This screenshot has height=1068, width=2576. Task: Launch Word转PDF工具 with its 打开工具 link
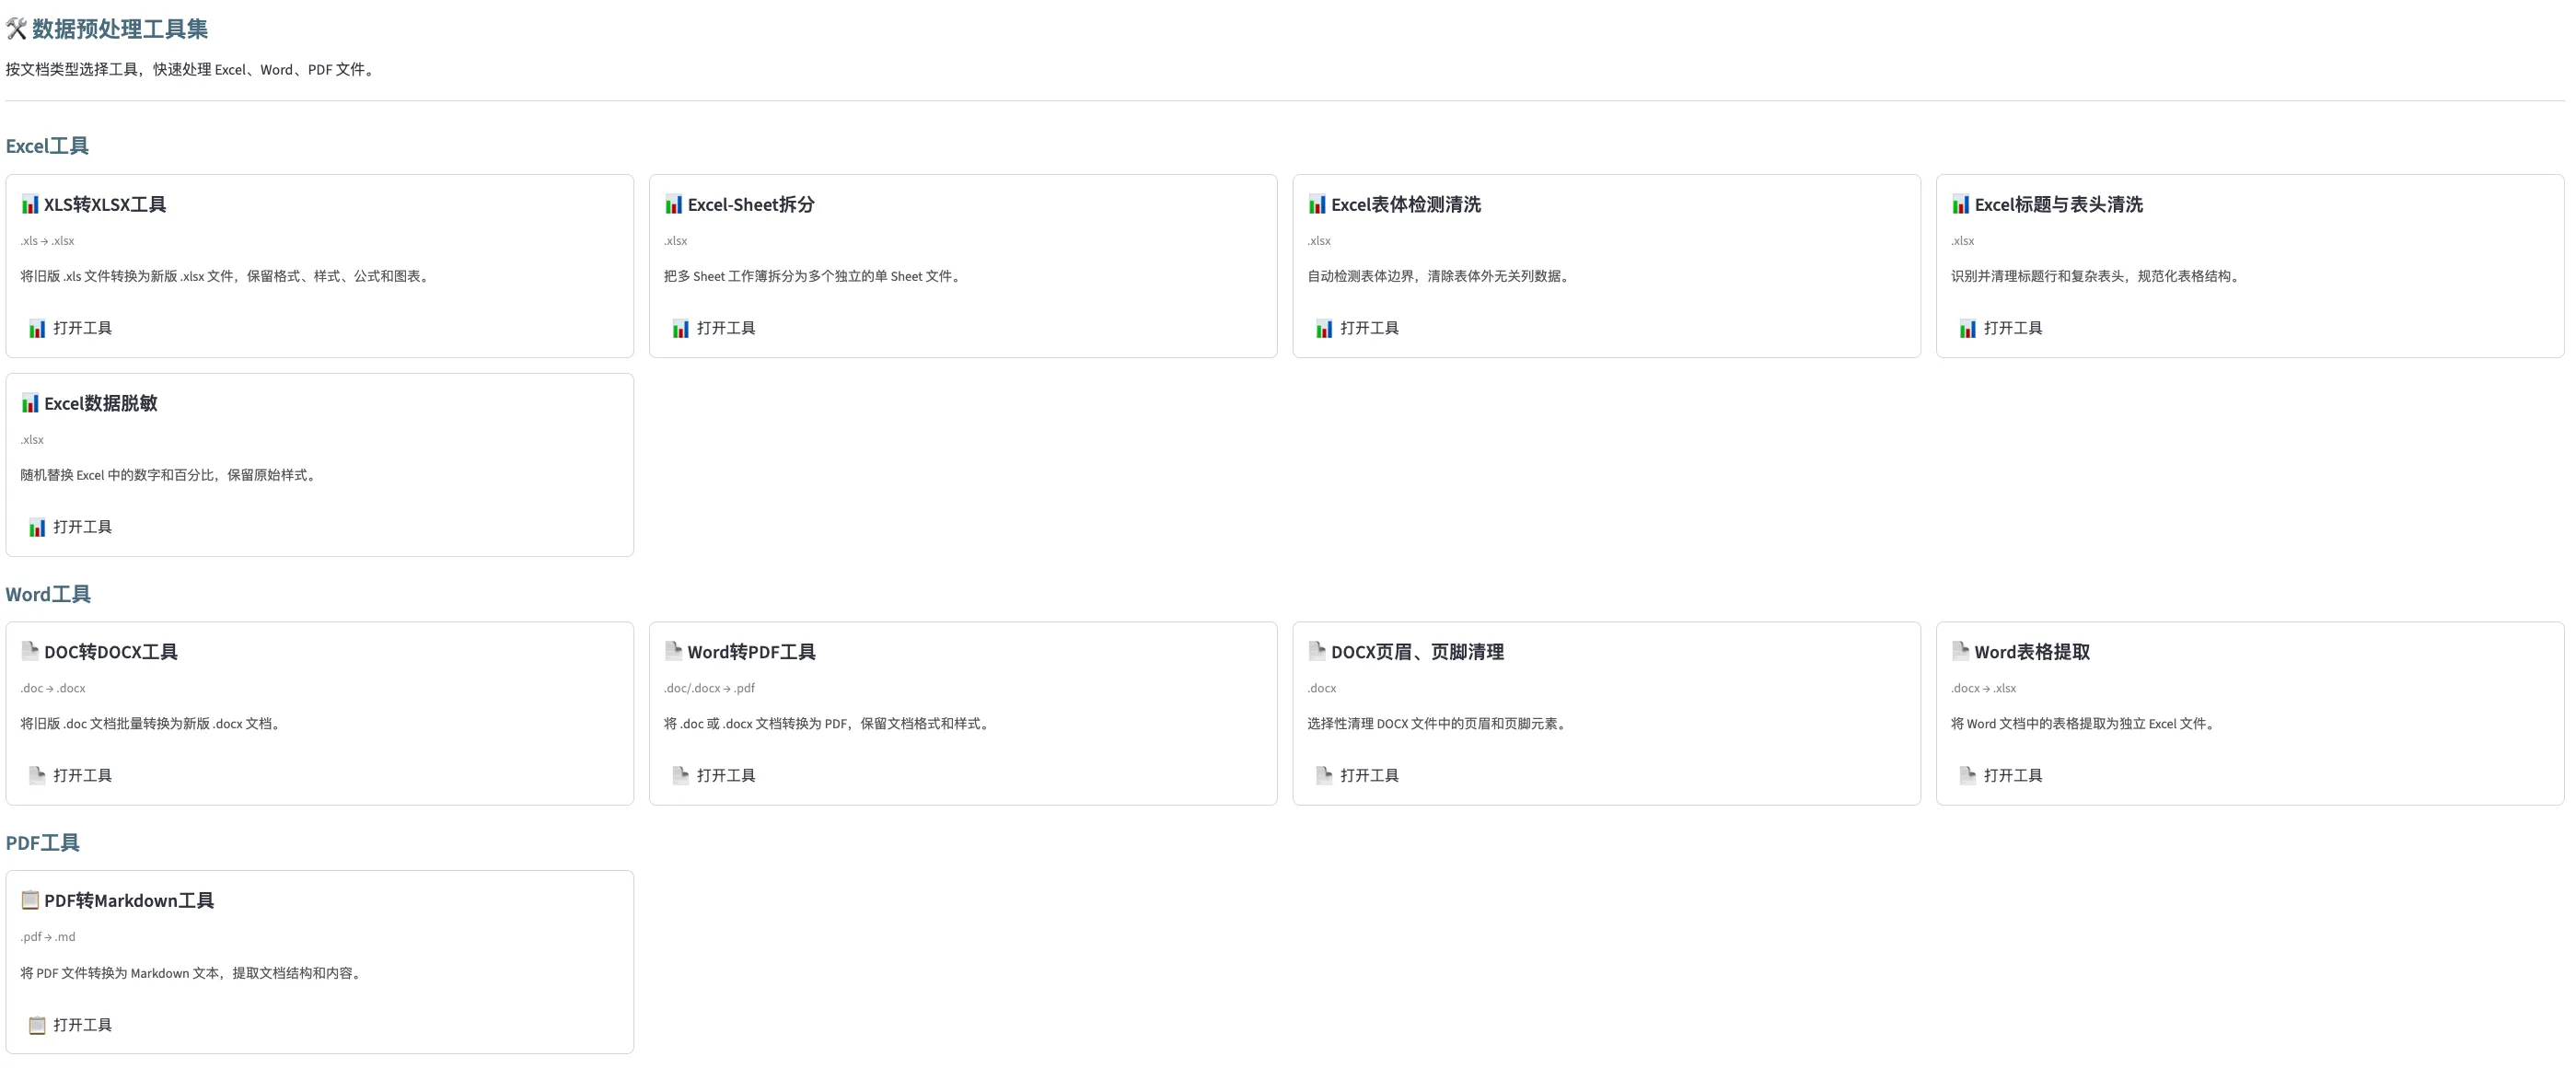pos(714,775)
